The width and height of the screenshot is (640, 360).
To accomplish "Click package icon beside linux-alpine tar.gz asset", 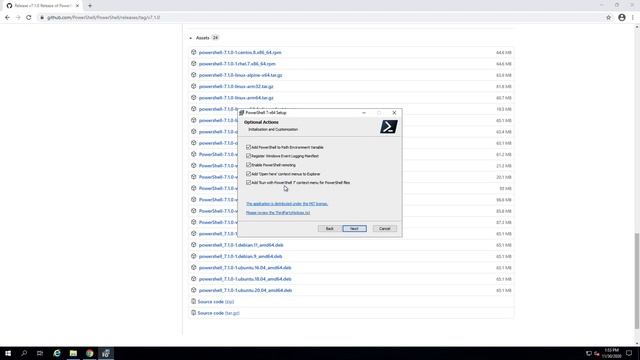I will point(193,75).
